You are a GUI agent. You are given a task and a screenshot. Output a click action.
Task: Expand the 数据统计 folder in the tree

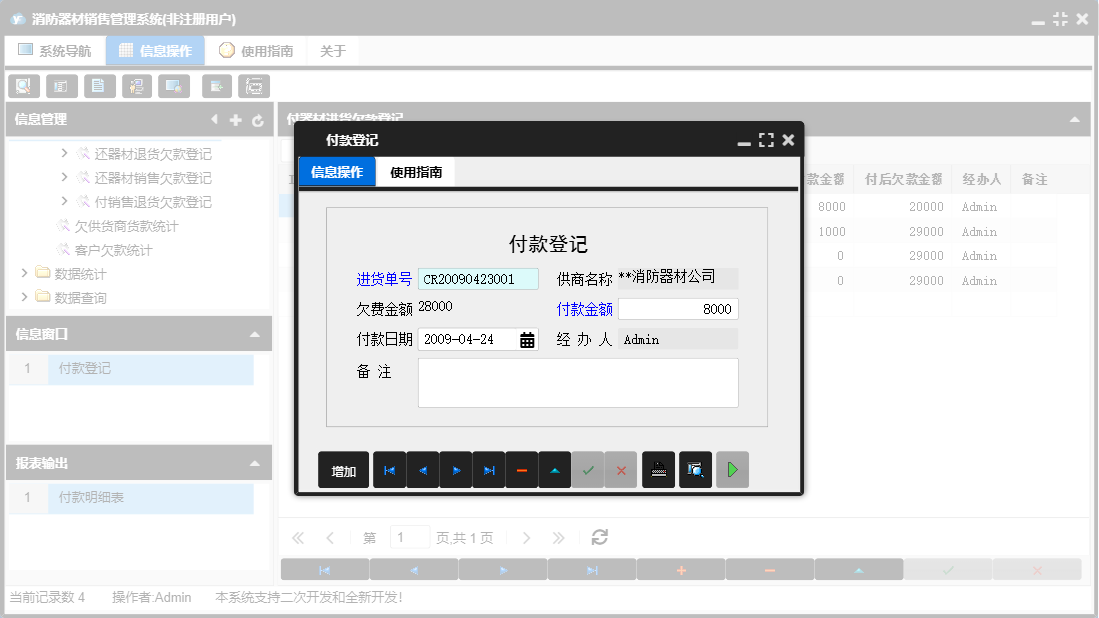(x=24, y=273)
